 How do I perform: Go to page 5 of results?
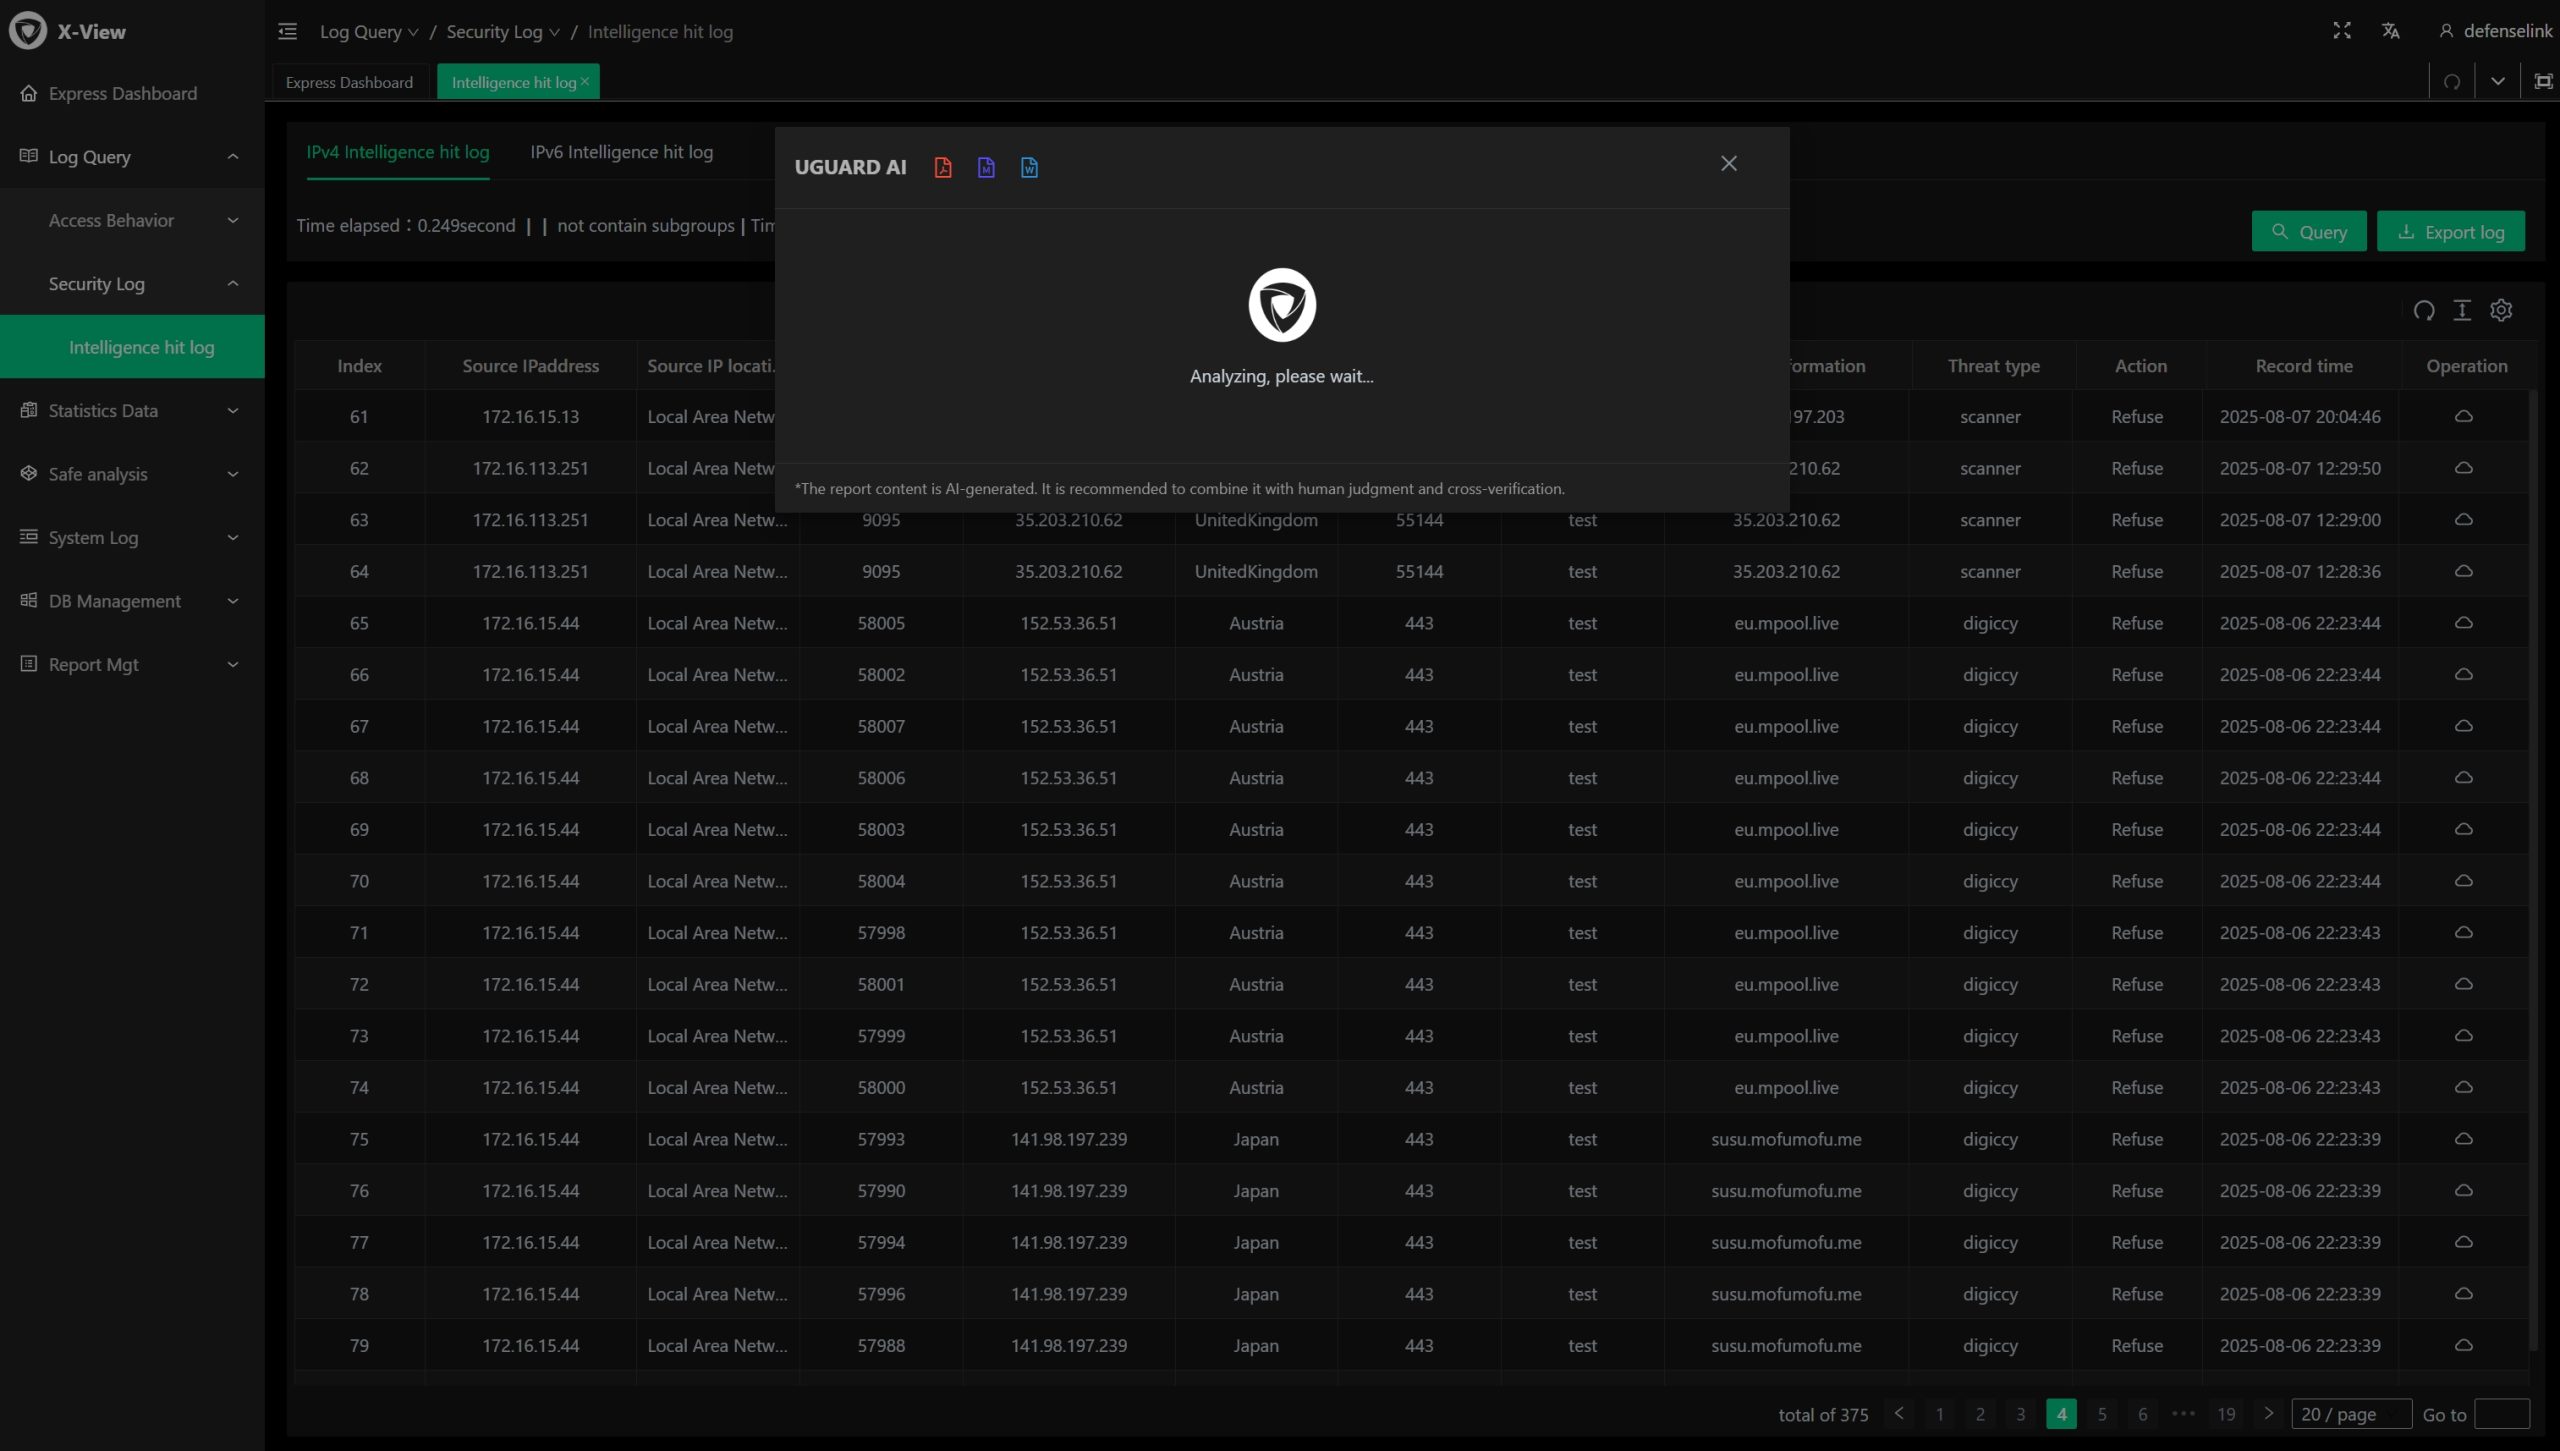pos(2102,1414)
